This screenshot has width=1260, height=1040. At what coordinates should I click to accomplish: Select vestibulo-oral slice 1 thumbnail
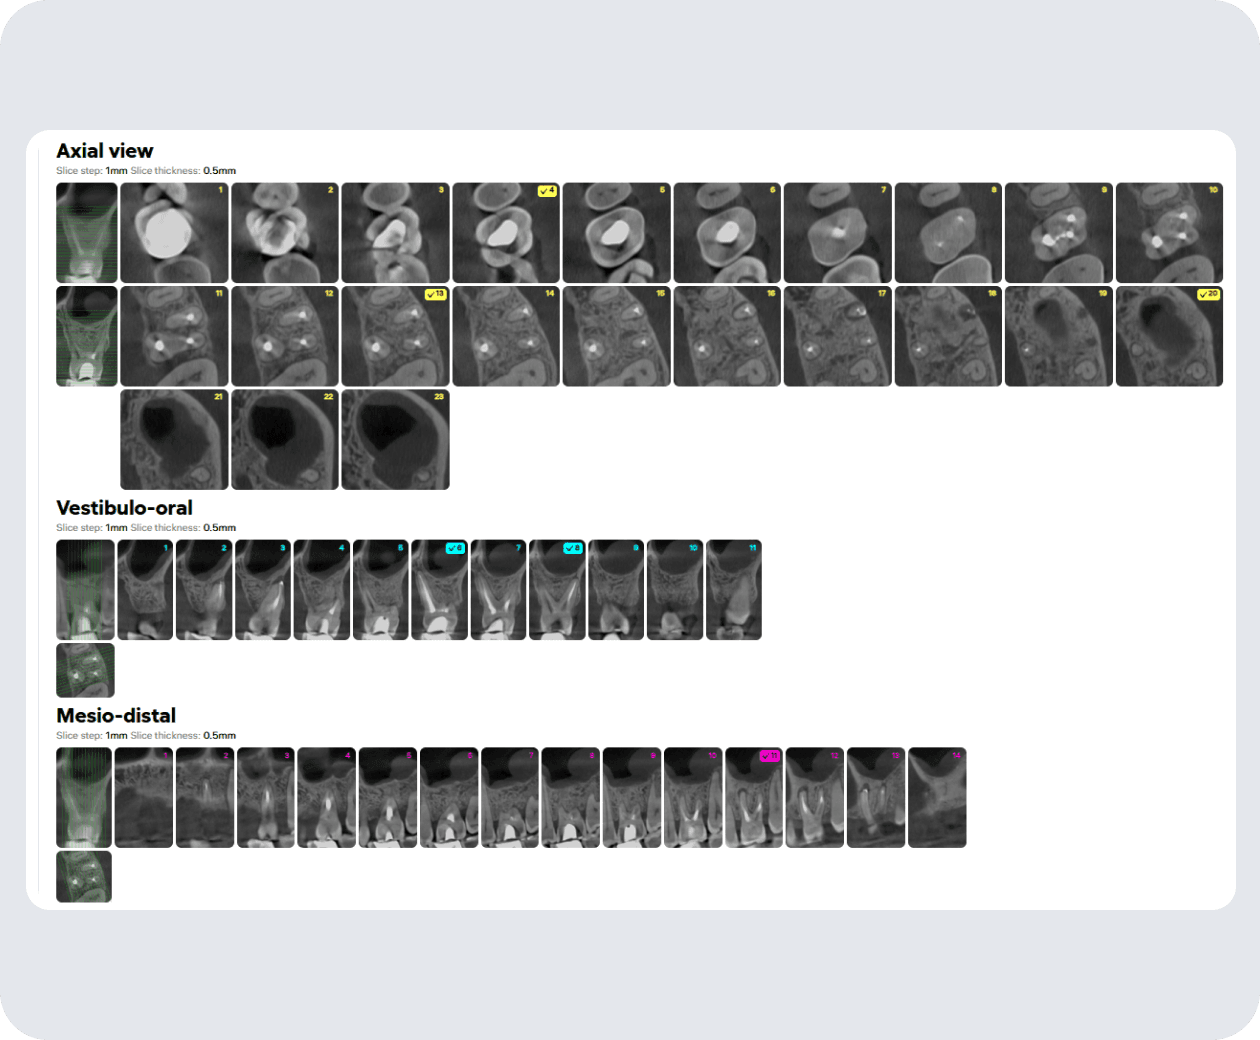(145, 590)
